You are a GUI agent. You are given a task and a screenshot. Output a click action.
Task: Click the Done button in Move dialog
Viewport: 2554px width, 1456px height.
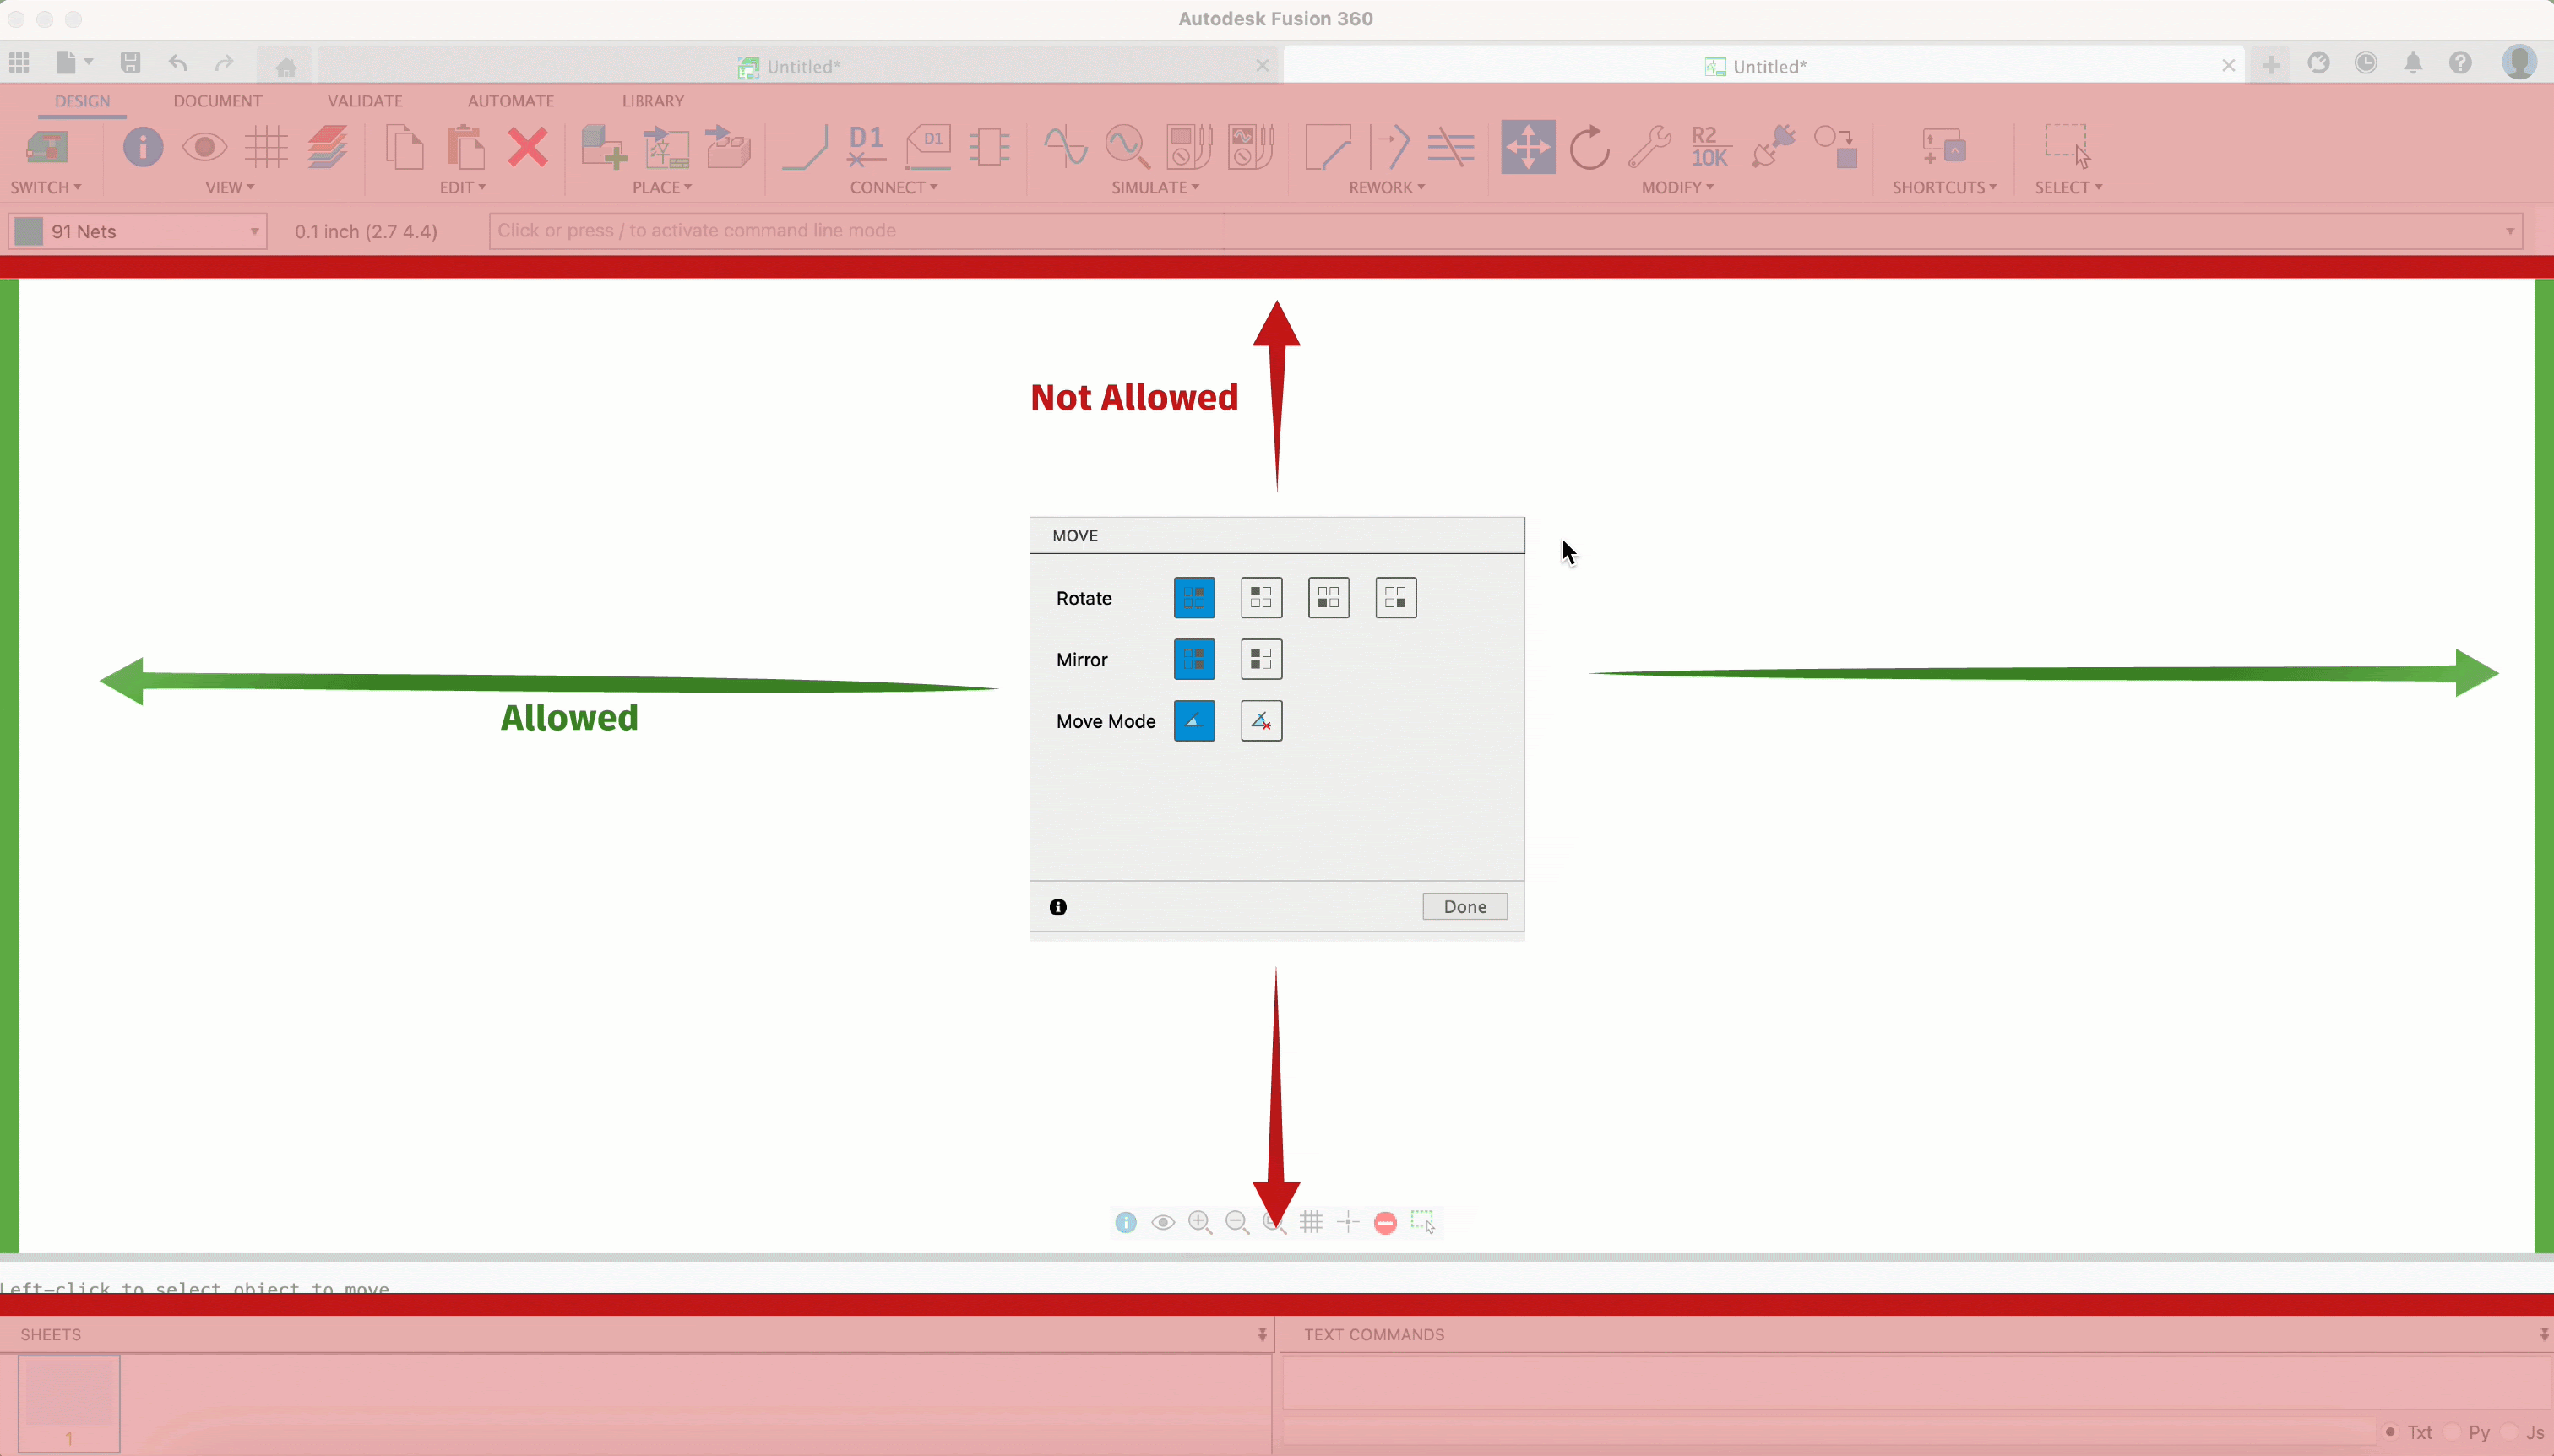[1464, 906]
